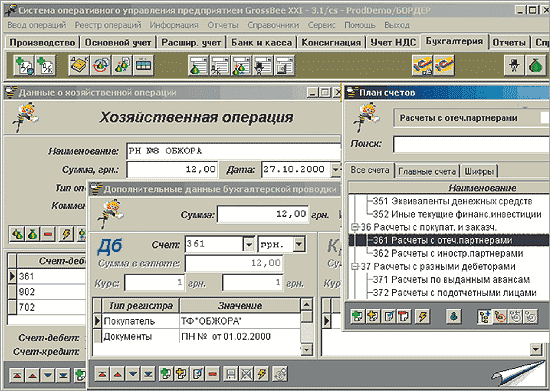The height and width of the screenshot is (391, 550).
Task: Click the Сумма, грн. field in Хозяйственная операция
Action: pos(172,170)
